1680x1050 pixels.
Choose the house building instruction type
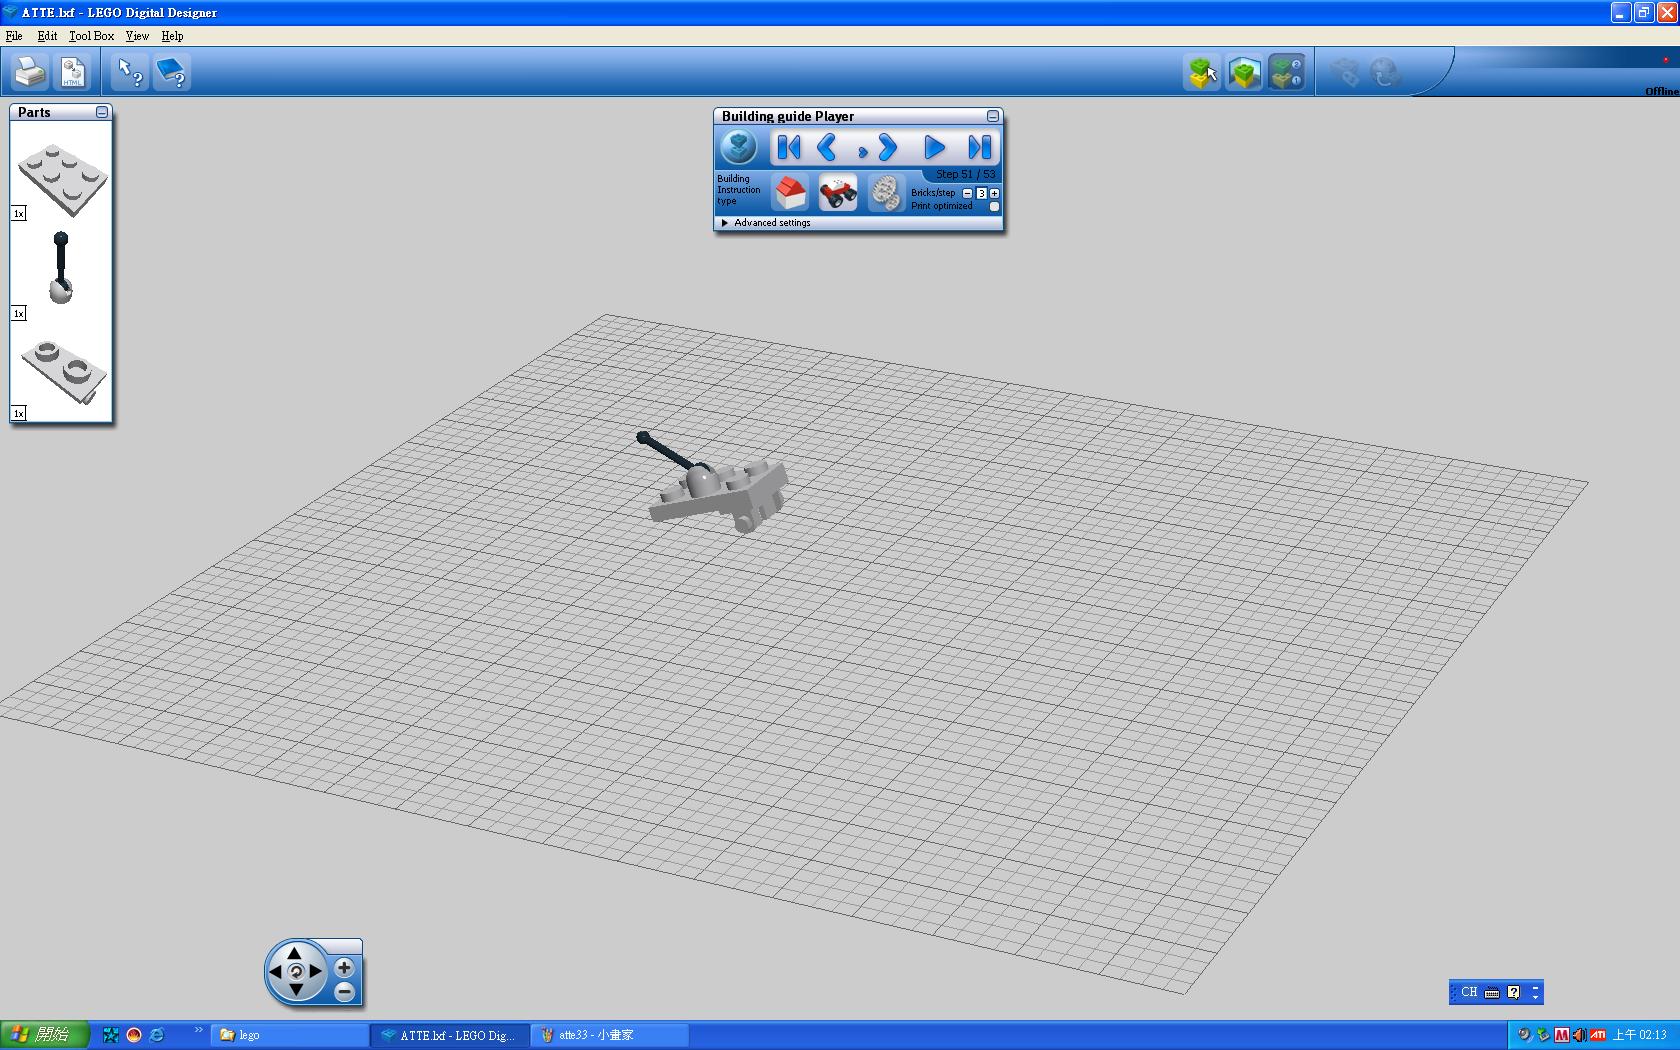(x=790, y=192)
